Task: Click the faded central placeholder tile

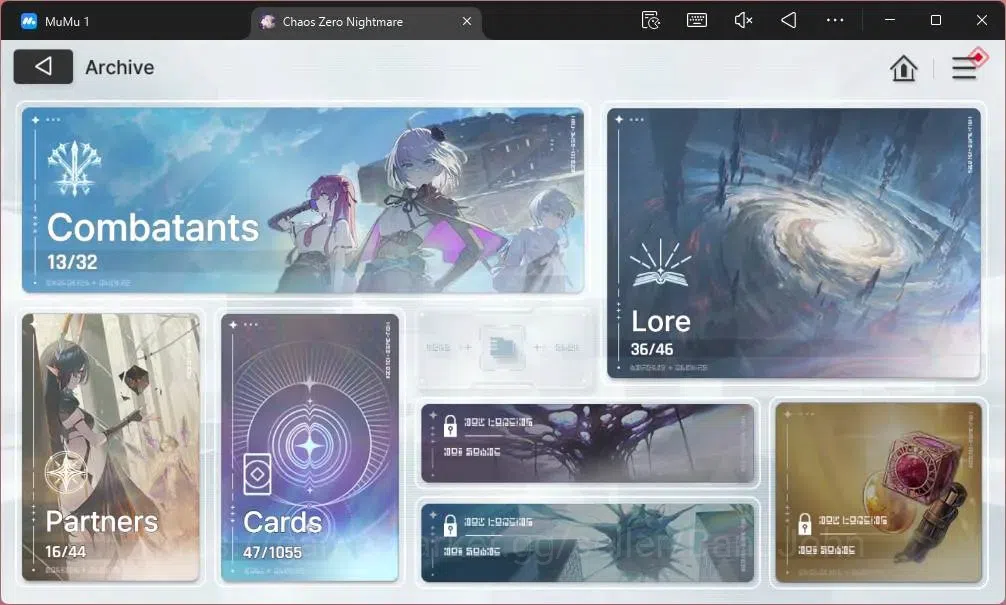Action: coord(504,348)
